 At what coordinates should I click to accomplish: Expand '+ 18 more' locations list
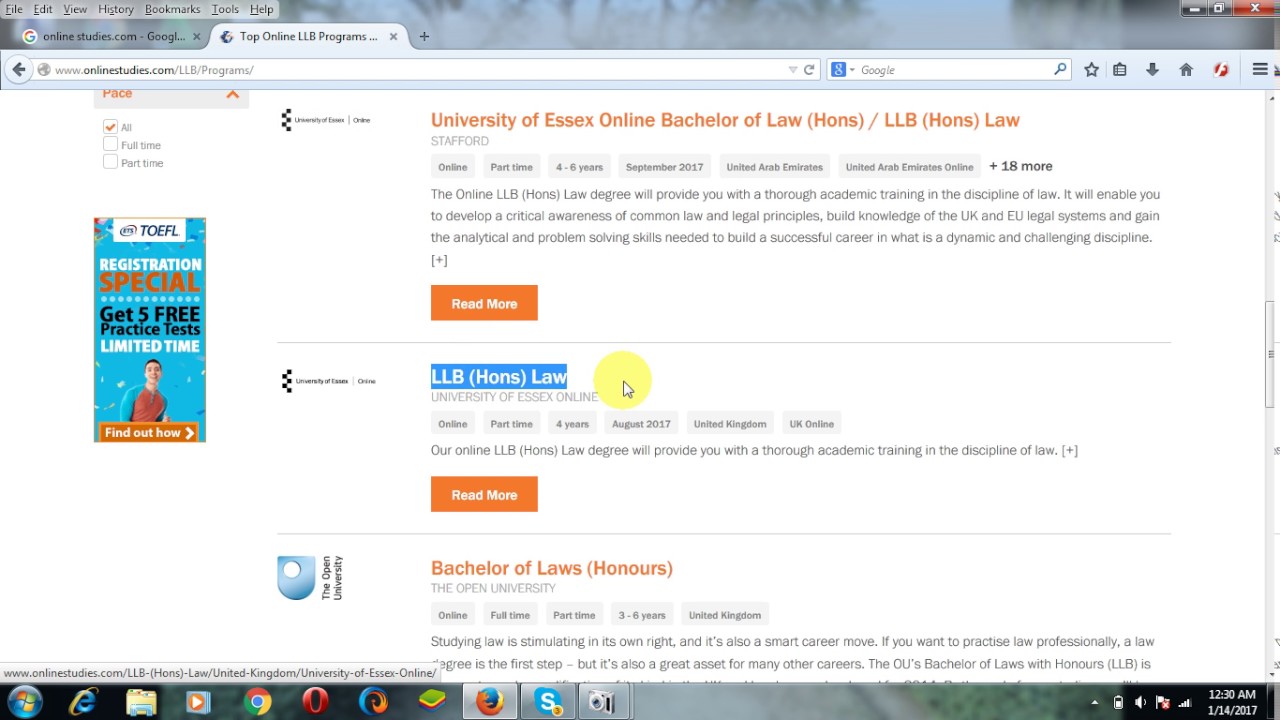[1021, 166]
